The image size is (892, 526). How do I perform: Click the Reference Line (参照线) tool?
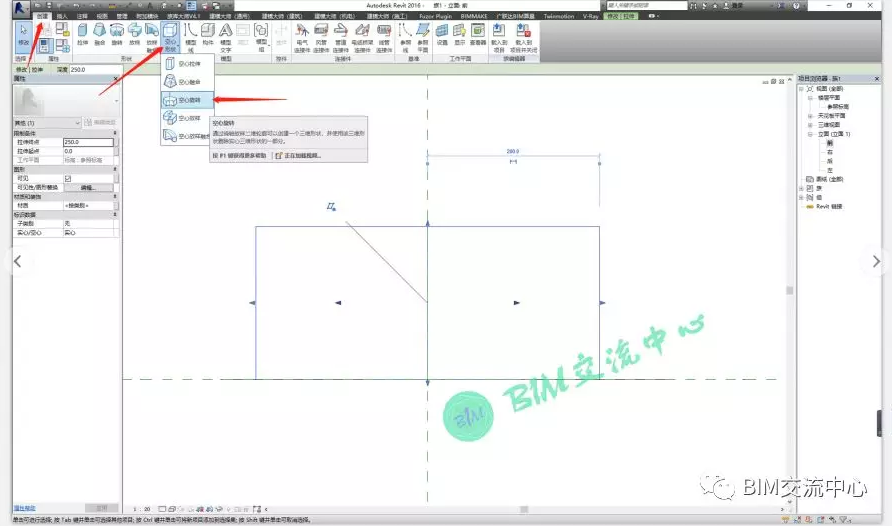point(405,38)
